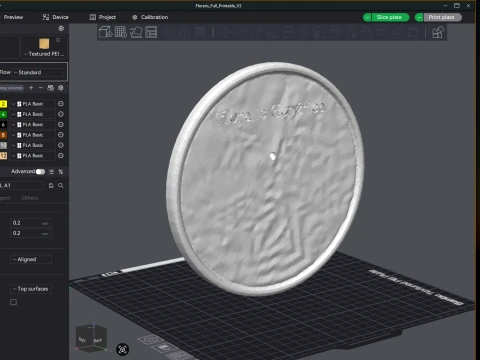Image resolution: width=480 pixels, height=360 pixels.
Task: Open the PLA Basic dropdown for filament 10
Action: [x=32, y=145]
